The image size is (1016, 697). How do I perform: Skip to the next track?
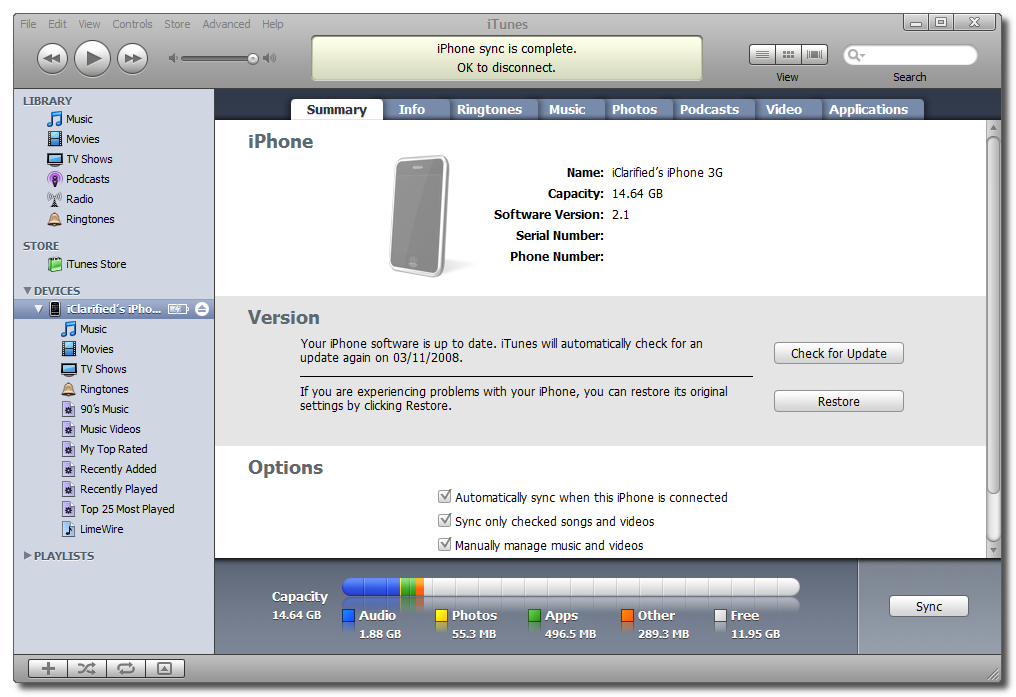coord(132,59)
